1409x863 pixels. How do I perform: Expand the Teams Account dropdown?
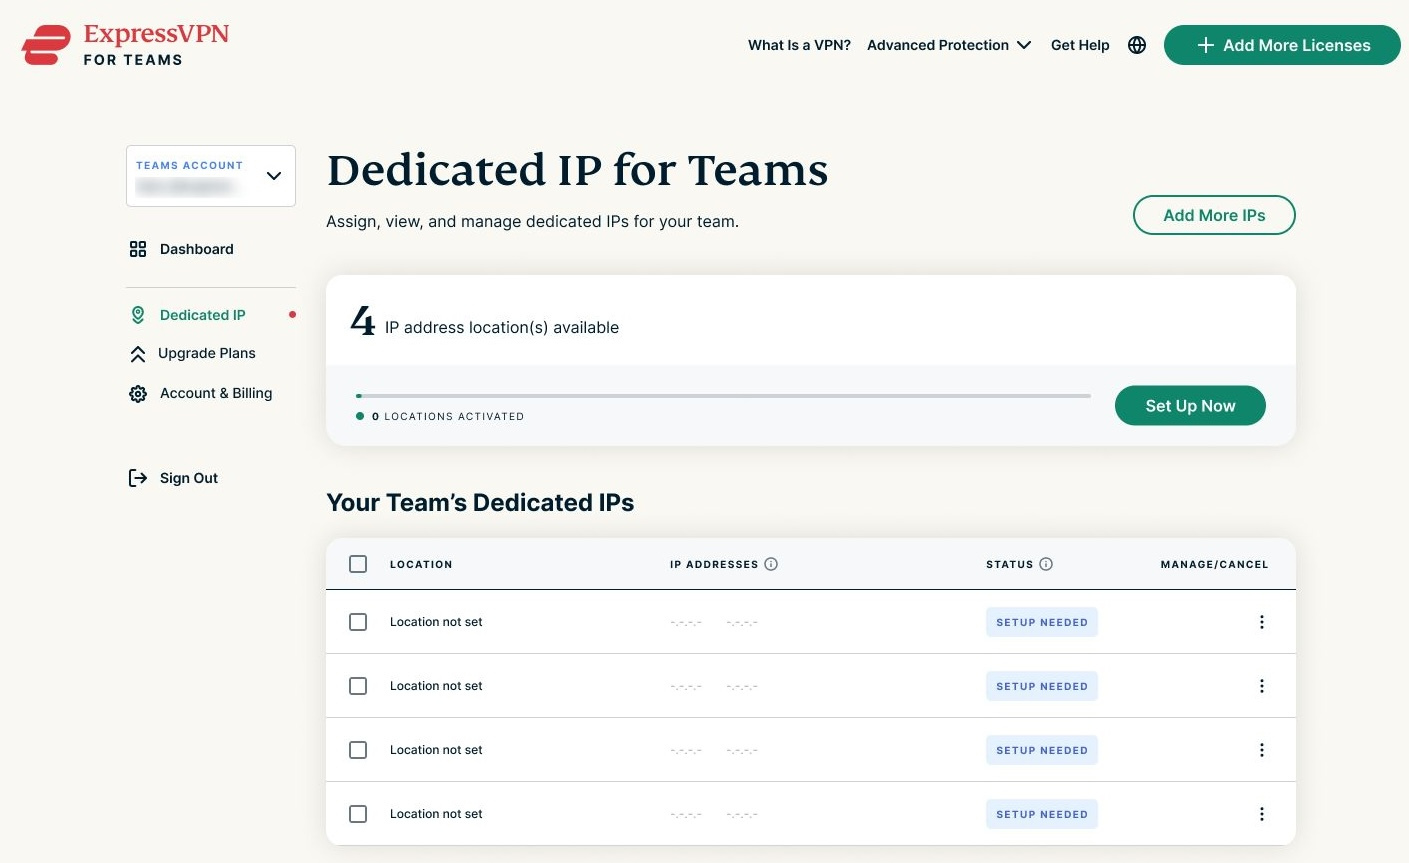(x=211, y=176)
